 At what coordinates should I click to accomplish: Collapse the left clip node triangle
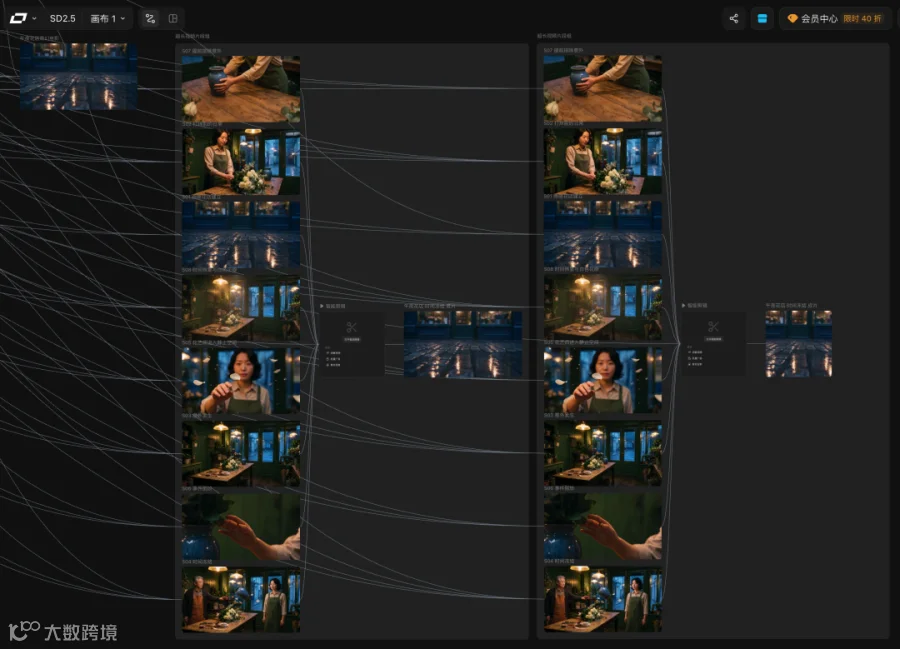point(322,306)
